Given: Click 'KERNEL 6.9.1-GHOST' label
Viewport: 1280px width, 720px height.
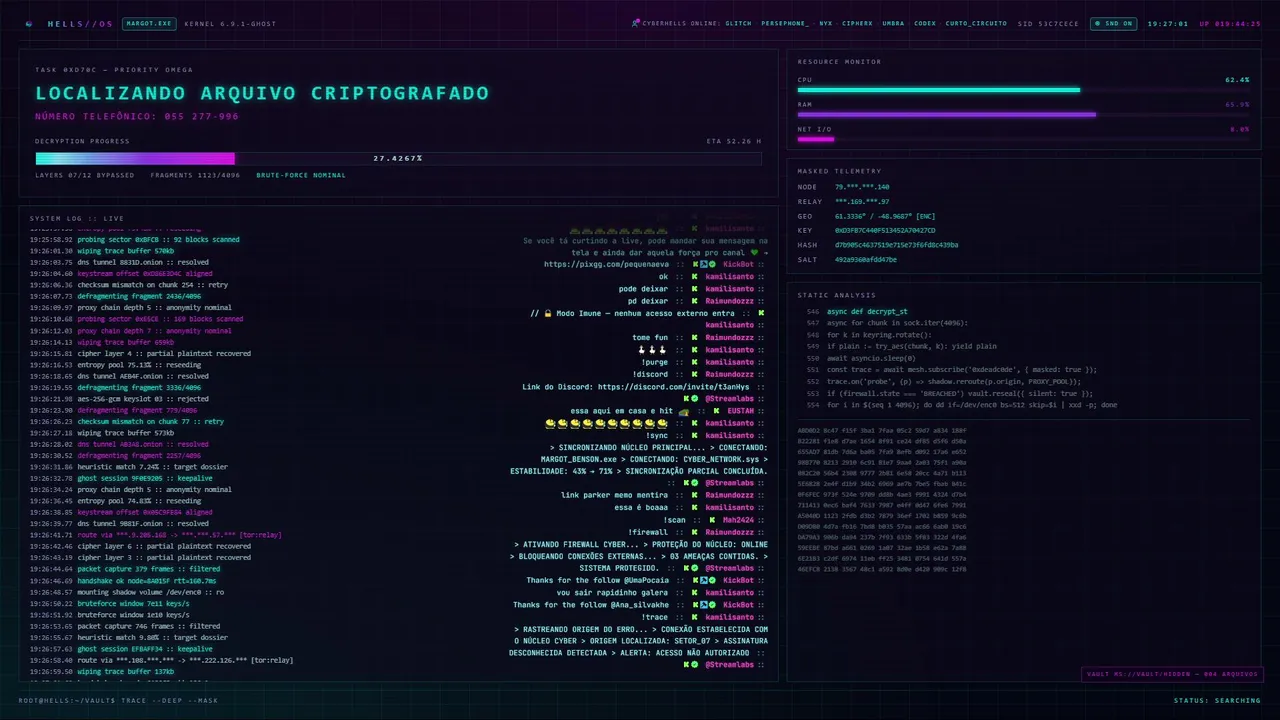Looking at the screenshot, I should (231, 23).
